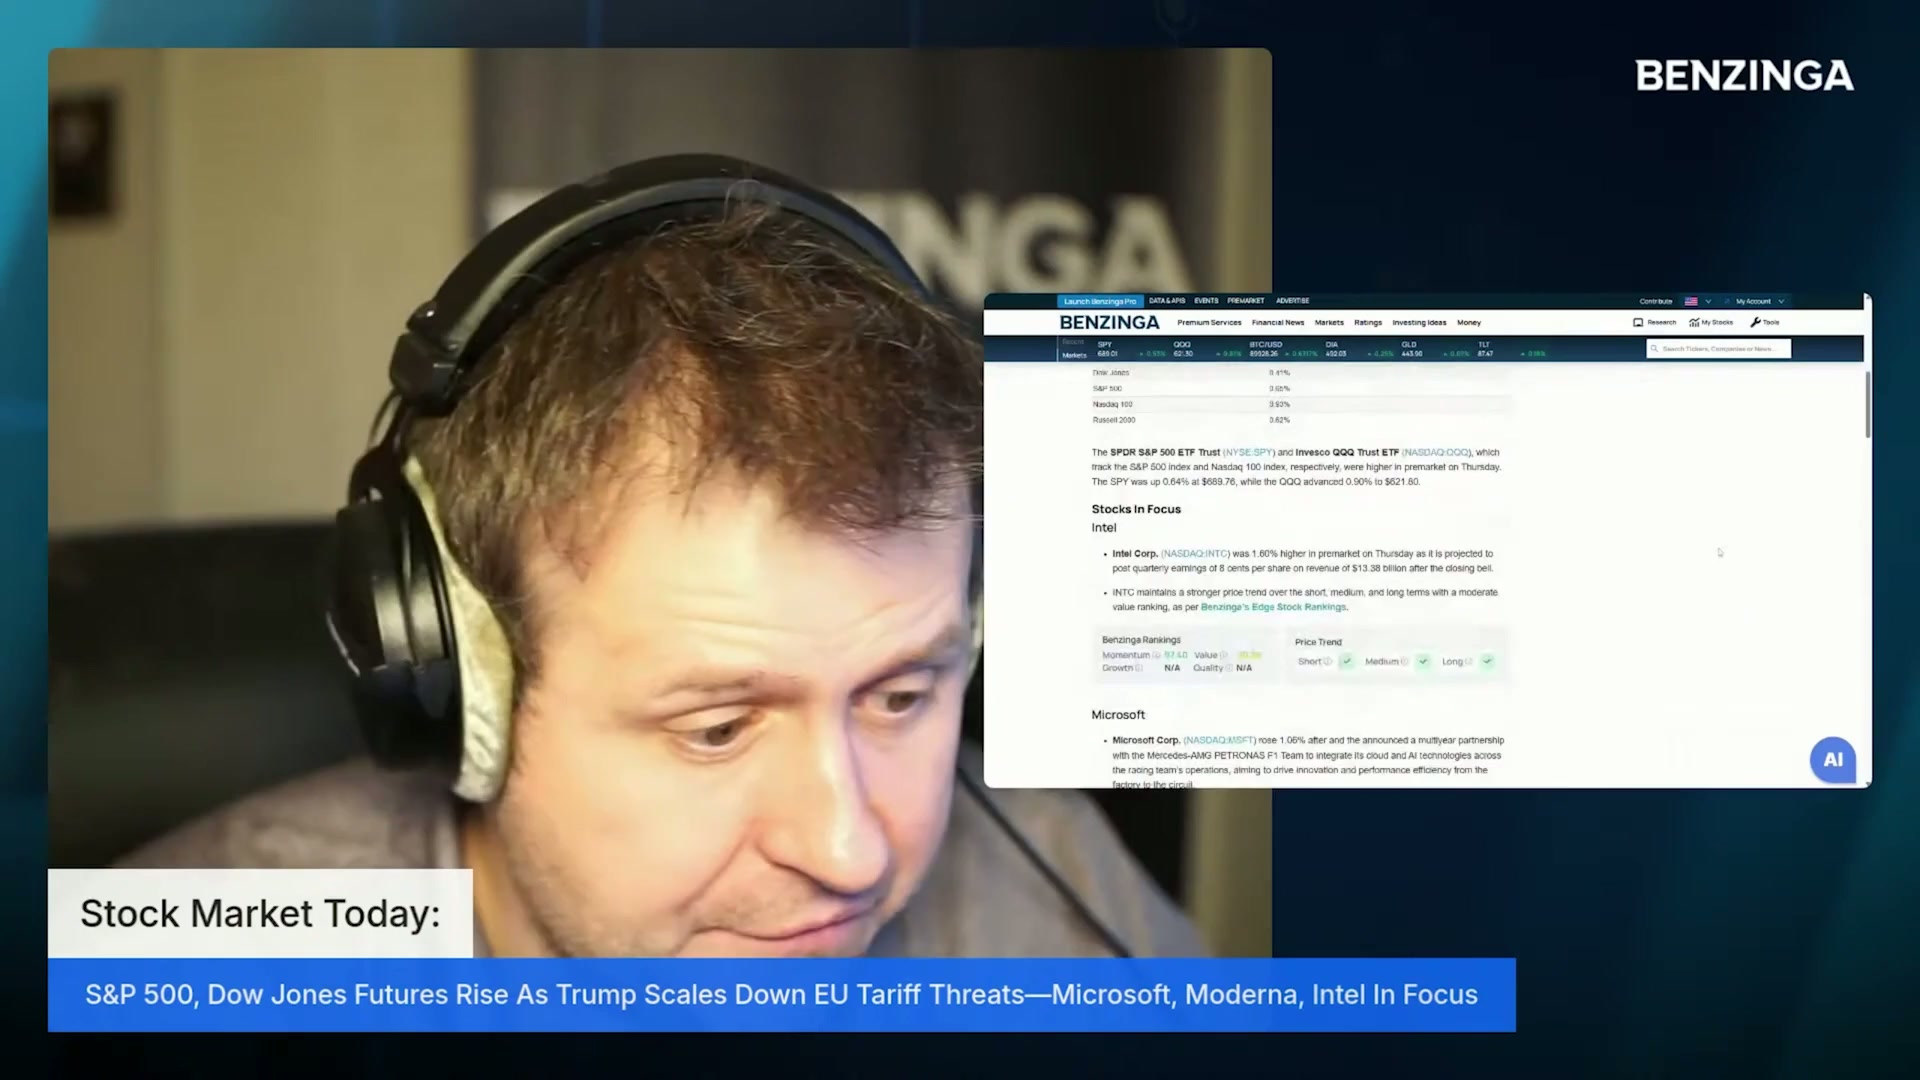Click the Momentum info icon
This screenshot has width=1920, height=1080.
pyautogui.click(x=1156, y=656)
